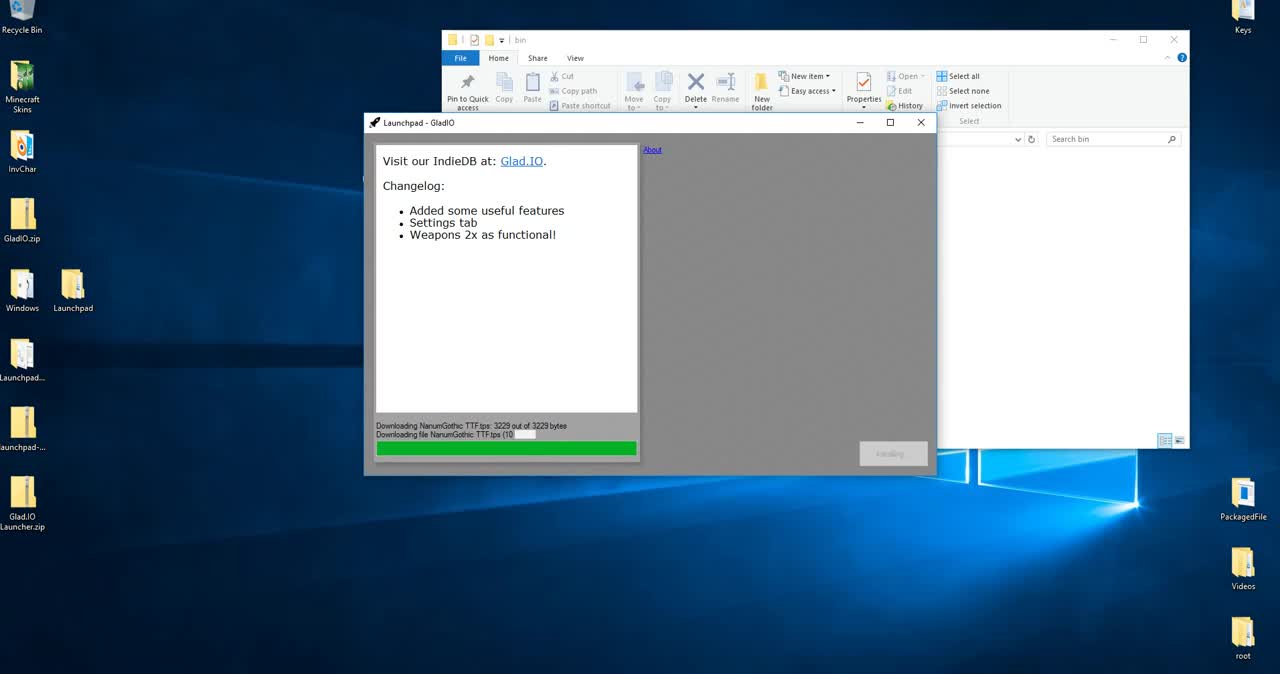The image size is (1280, 674).
Task: Open the Customize Quick Access Toolbar arrow
Action: (502, 41)
